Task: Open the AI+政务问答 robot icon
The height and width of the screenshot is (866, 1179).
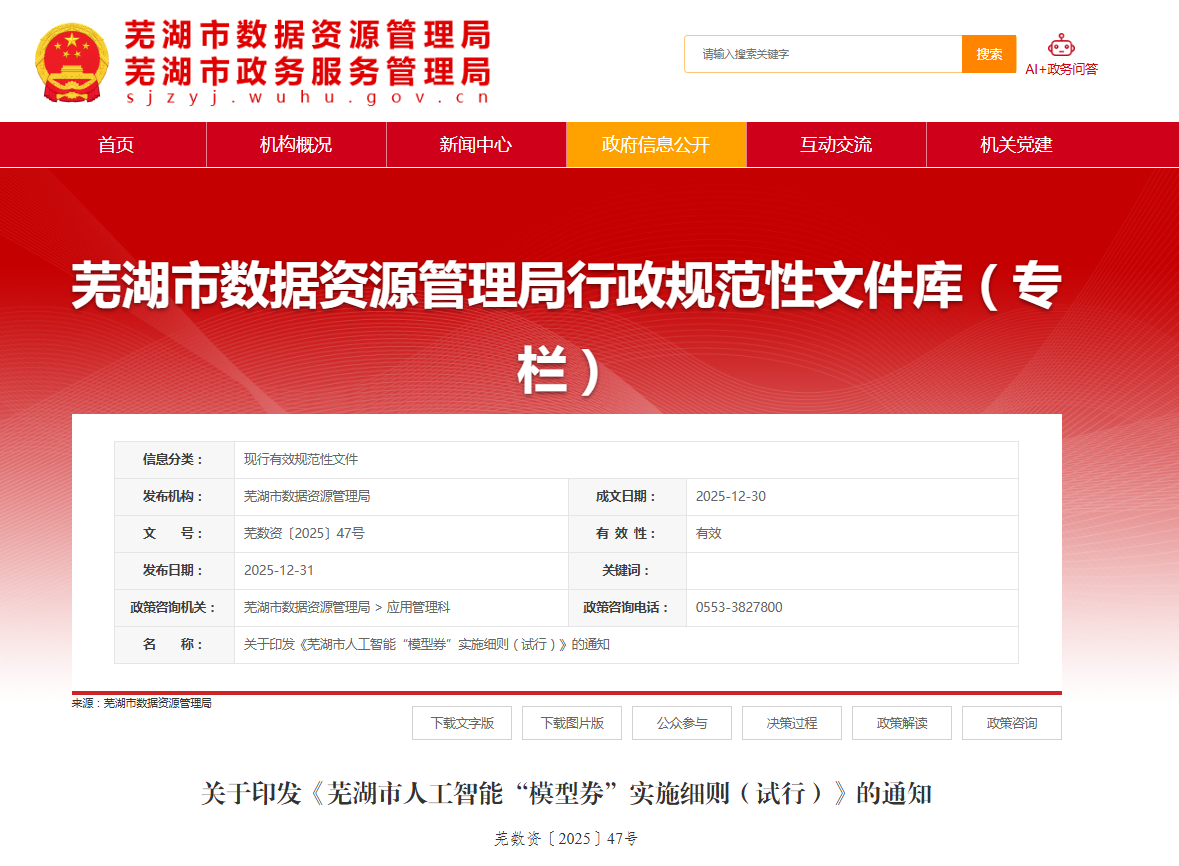Action: coord(1061,45)
